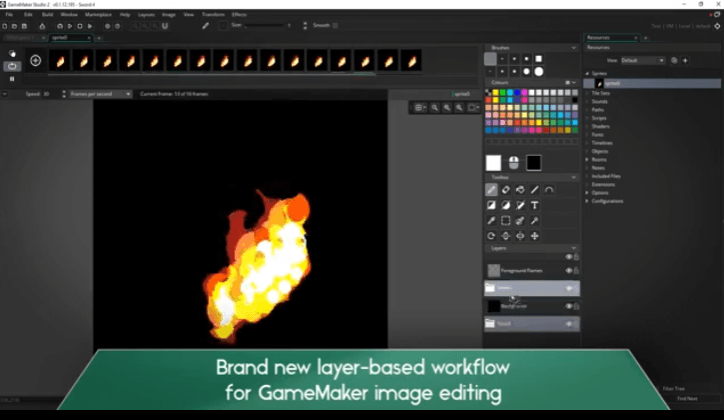
Task: Select the sprite0 item in Resources tree
Action: (x=652, y=84)
